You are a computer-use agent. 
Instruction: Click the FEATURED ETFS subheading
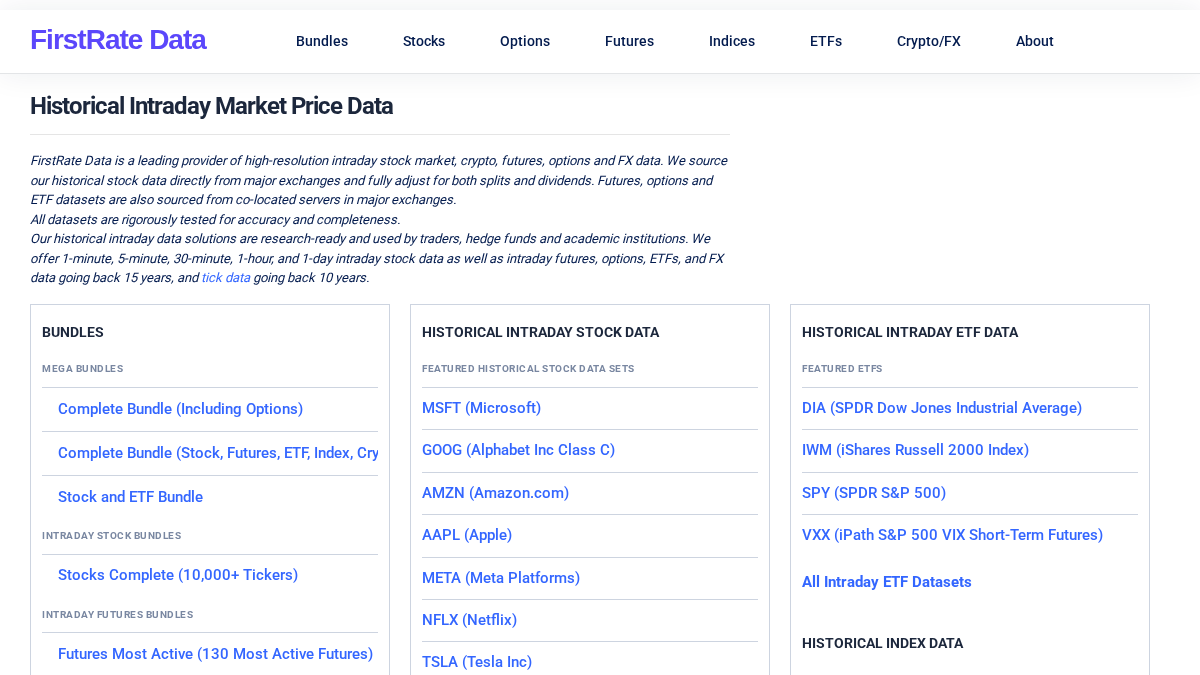[x=842, y=369]
